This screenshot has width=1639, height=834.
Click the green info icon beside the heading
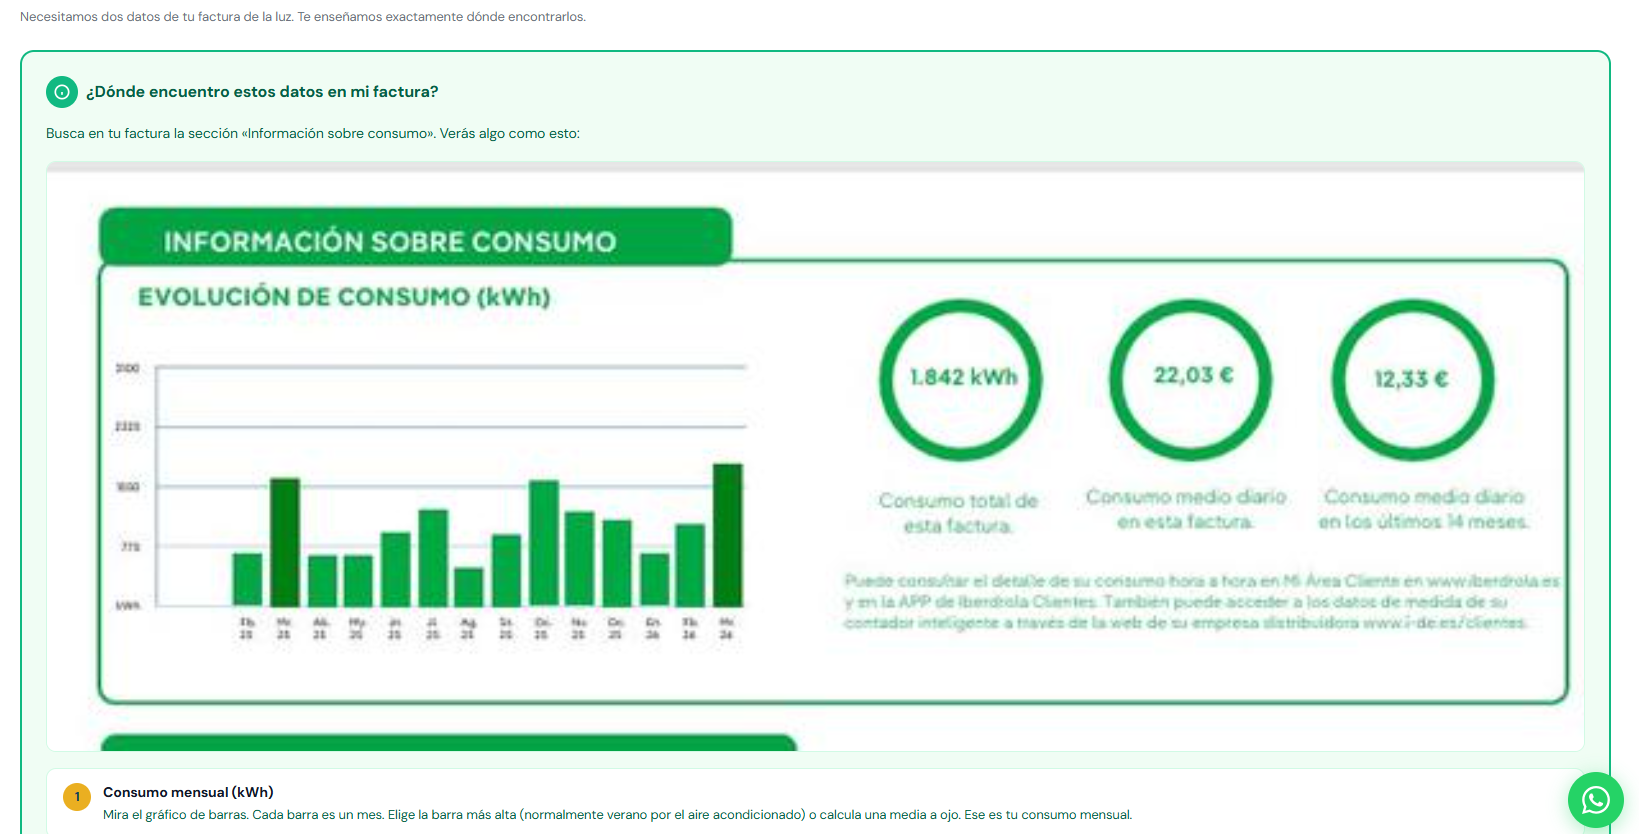pyautogui.click(x=62, y=92)
